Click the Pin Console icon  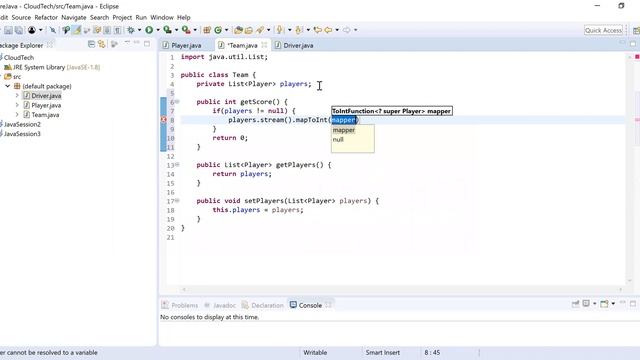576,304
